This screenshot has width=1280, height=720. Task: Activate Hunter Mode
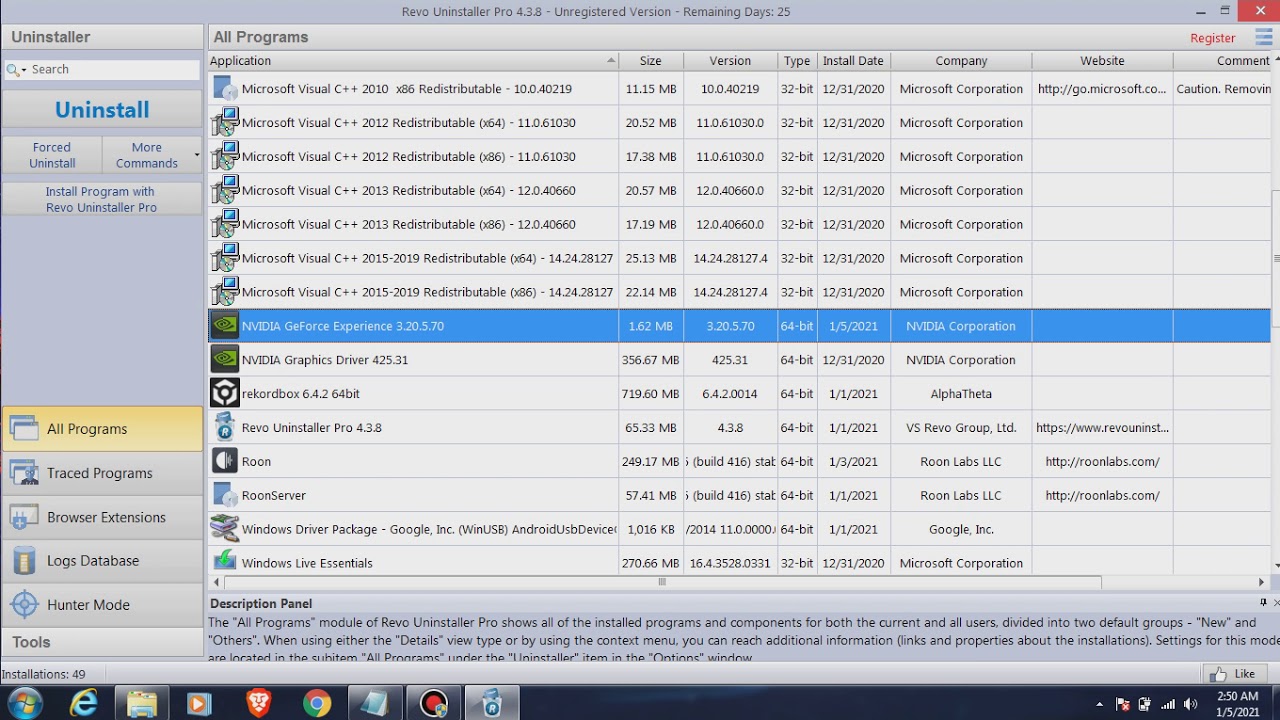102,605
